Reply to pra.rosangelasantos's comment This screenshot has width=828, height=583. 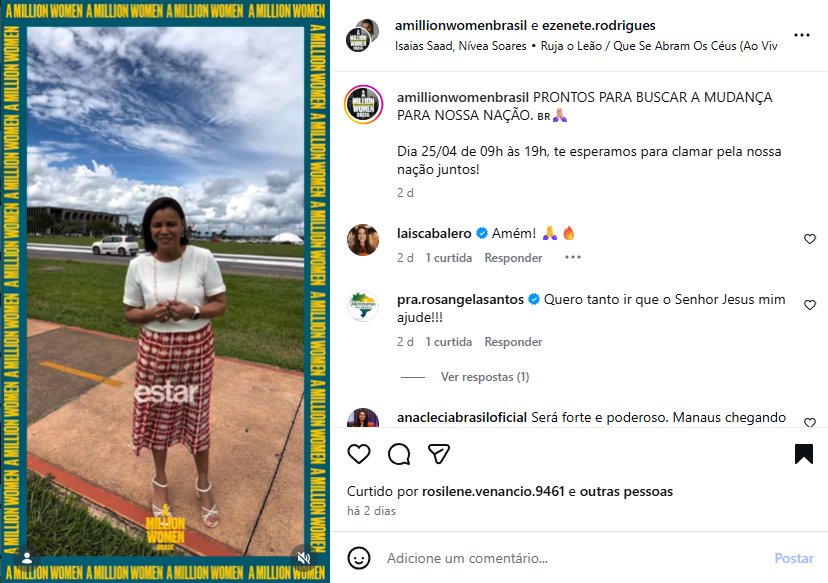(x=513, y=342)
